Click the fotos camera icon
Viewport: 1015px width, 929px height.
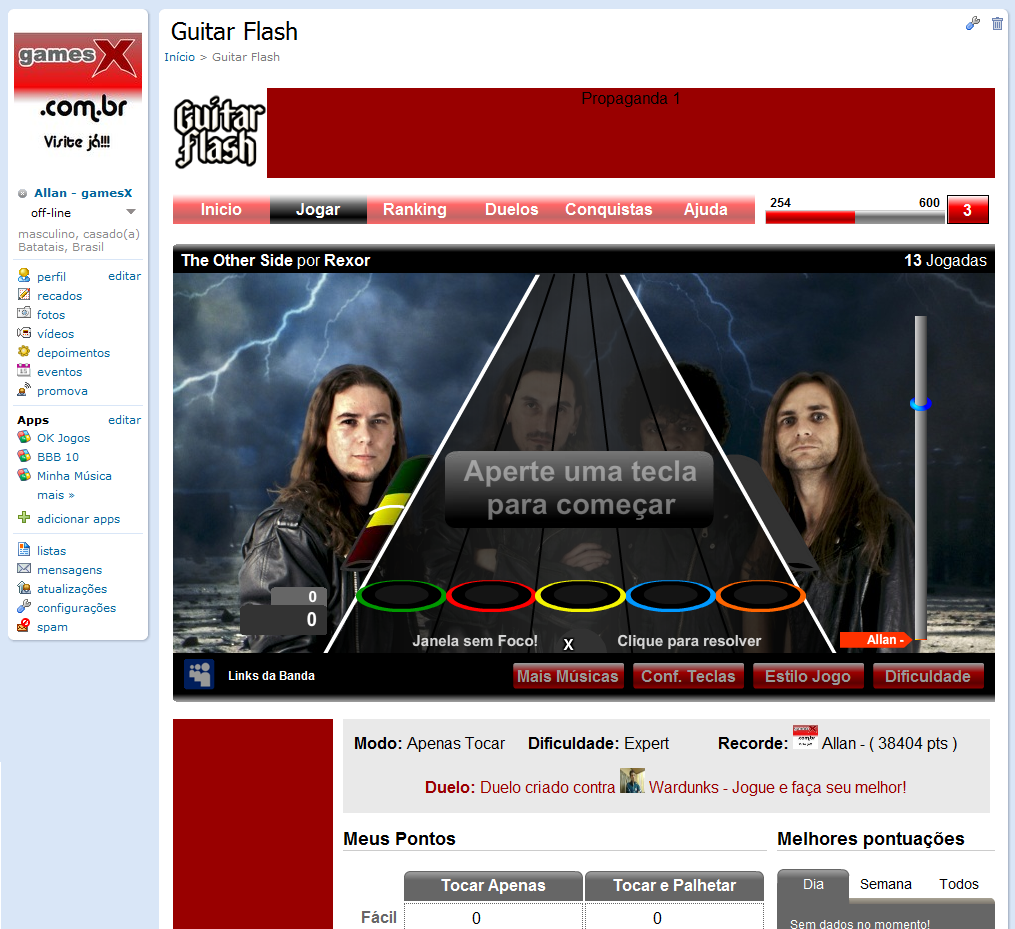24,313
